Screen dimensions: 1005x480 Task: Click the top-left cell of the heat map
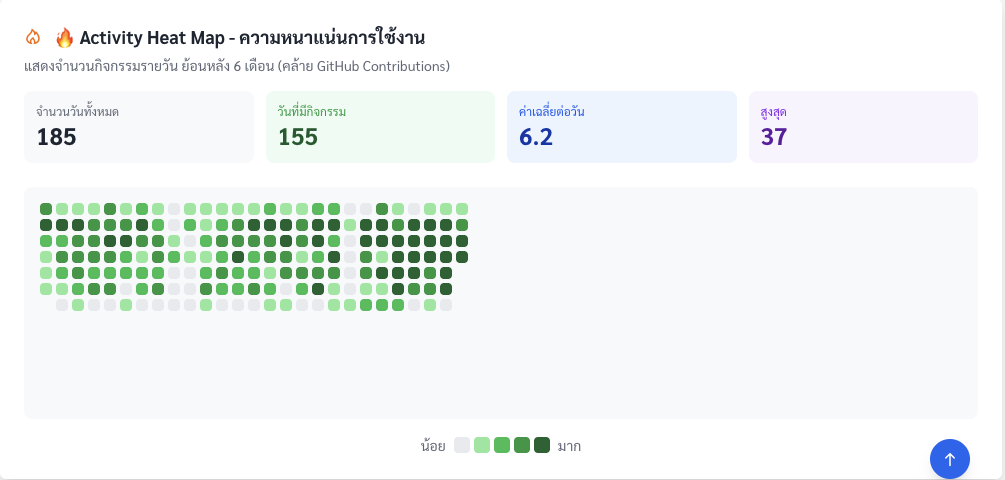pyautogui.click(x=46, y=209)
